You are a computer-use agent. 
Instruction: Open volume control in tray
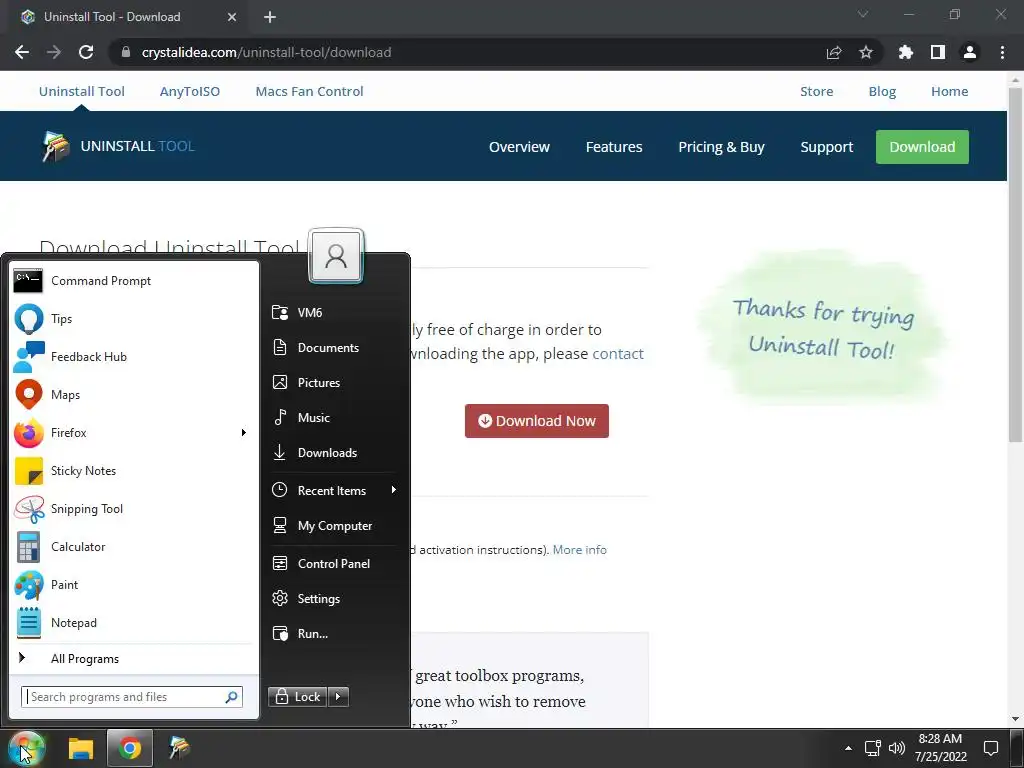tap(897, 748)
